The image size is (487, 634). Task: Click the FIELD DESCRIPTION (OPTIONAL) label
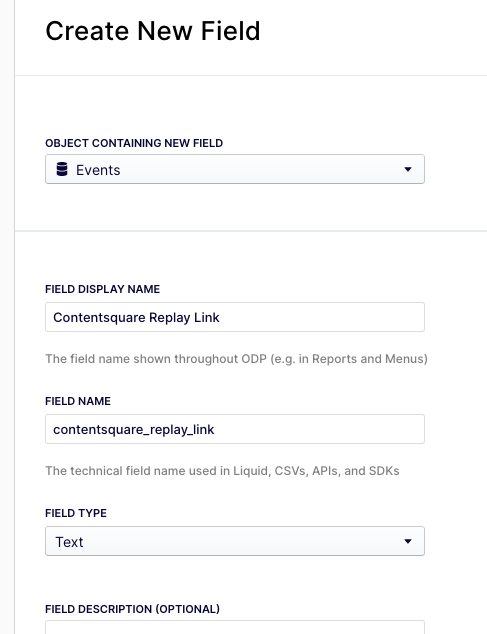click(132, 609)
